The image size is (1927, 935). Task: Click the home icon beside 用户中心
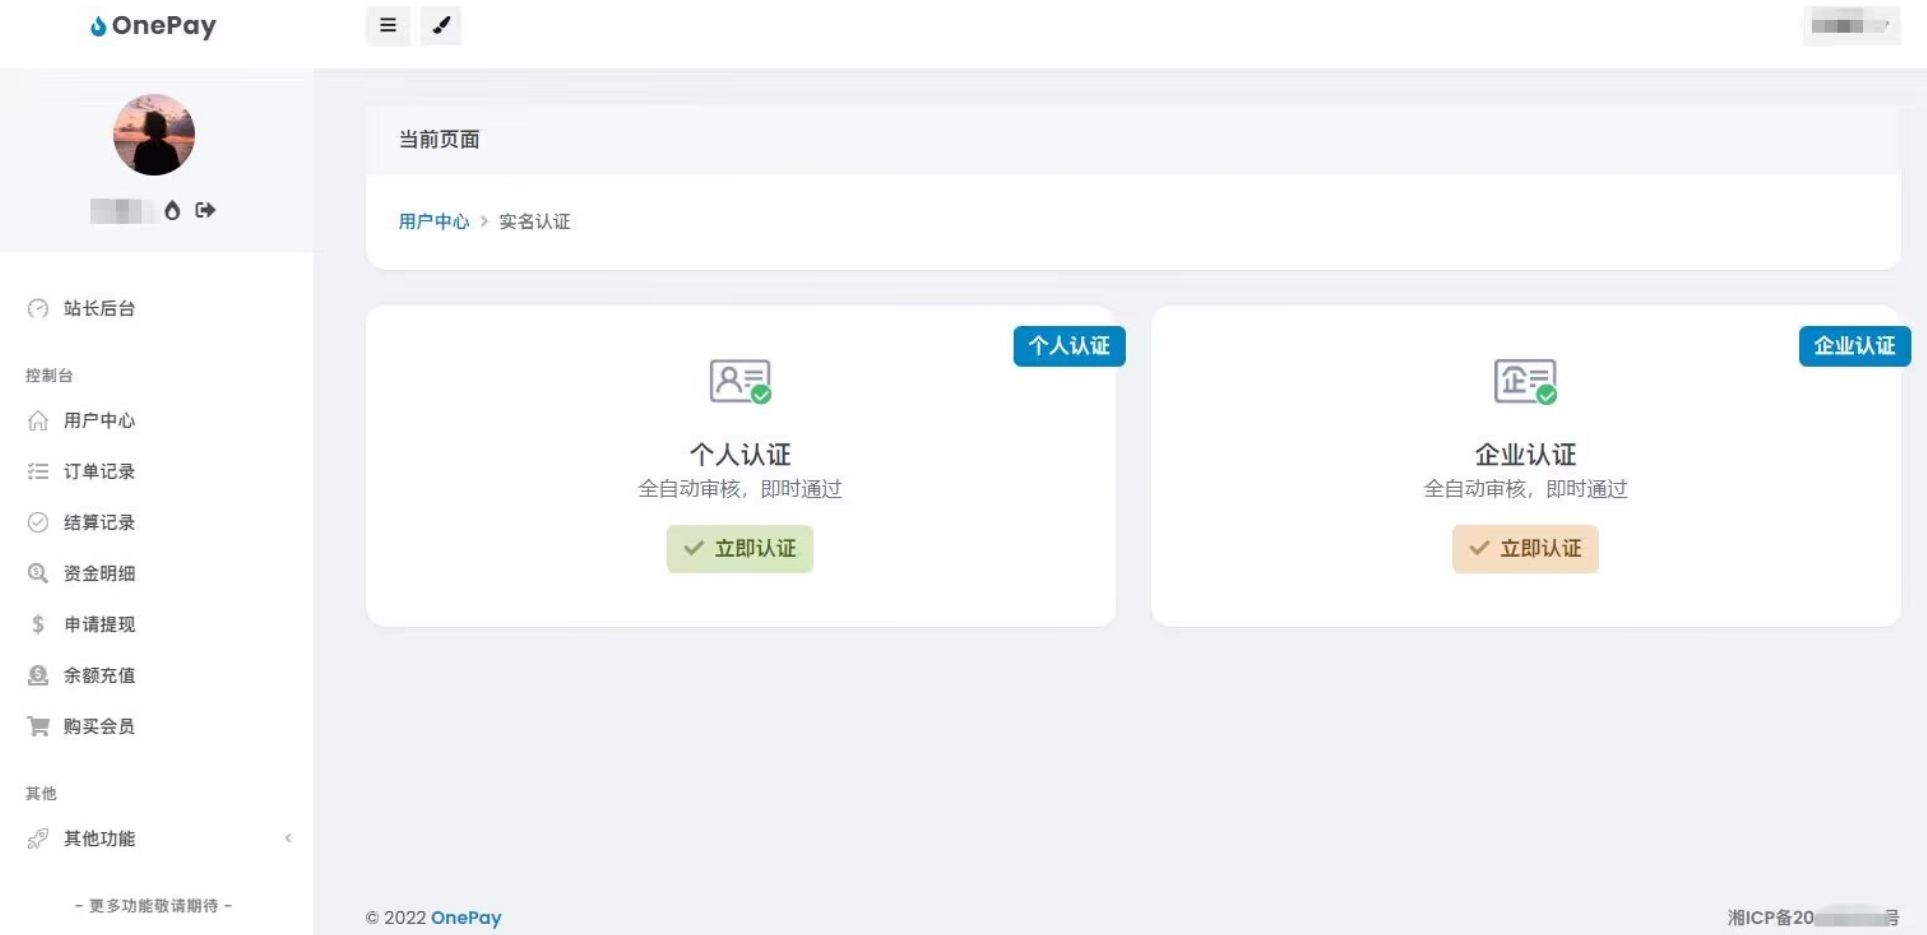pos(38,420)
